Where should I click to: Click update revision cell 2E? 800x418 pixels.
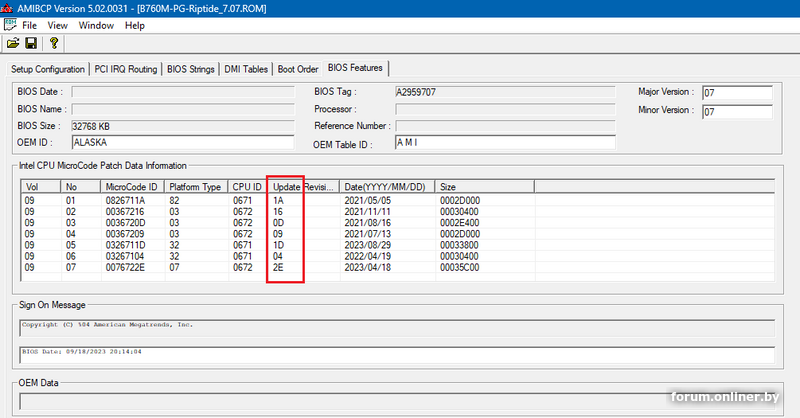(x=278, y=267)
